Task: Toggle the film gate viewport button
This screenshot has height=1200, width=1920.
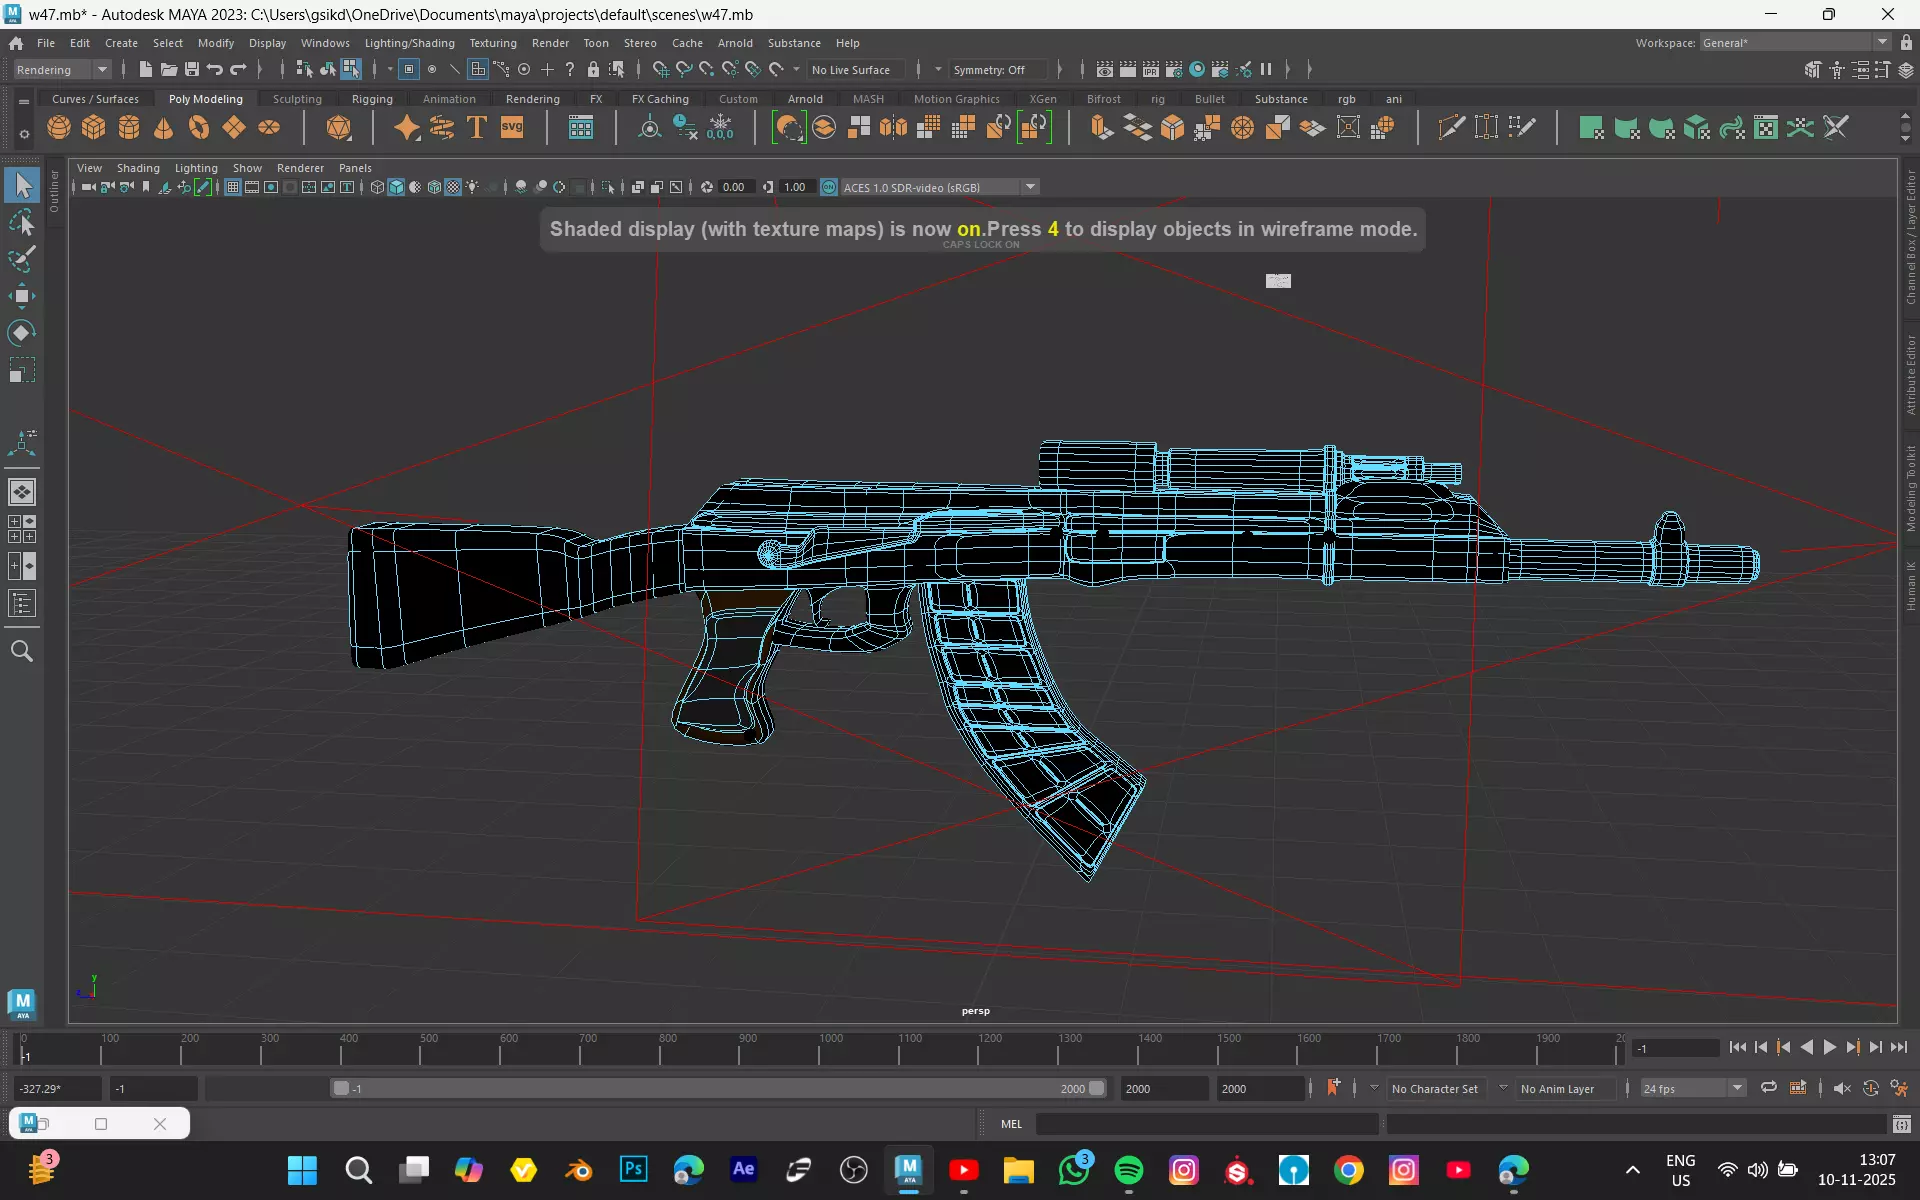Action: pyautogui.click(x=252, y=187)
